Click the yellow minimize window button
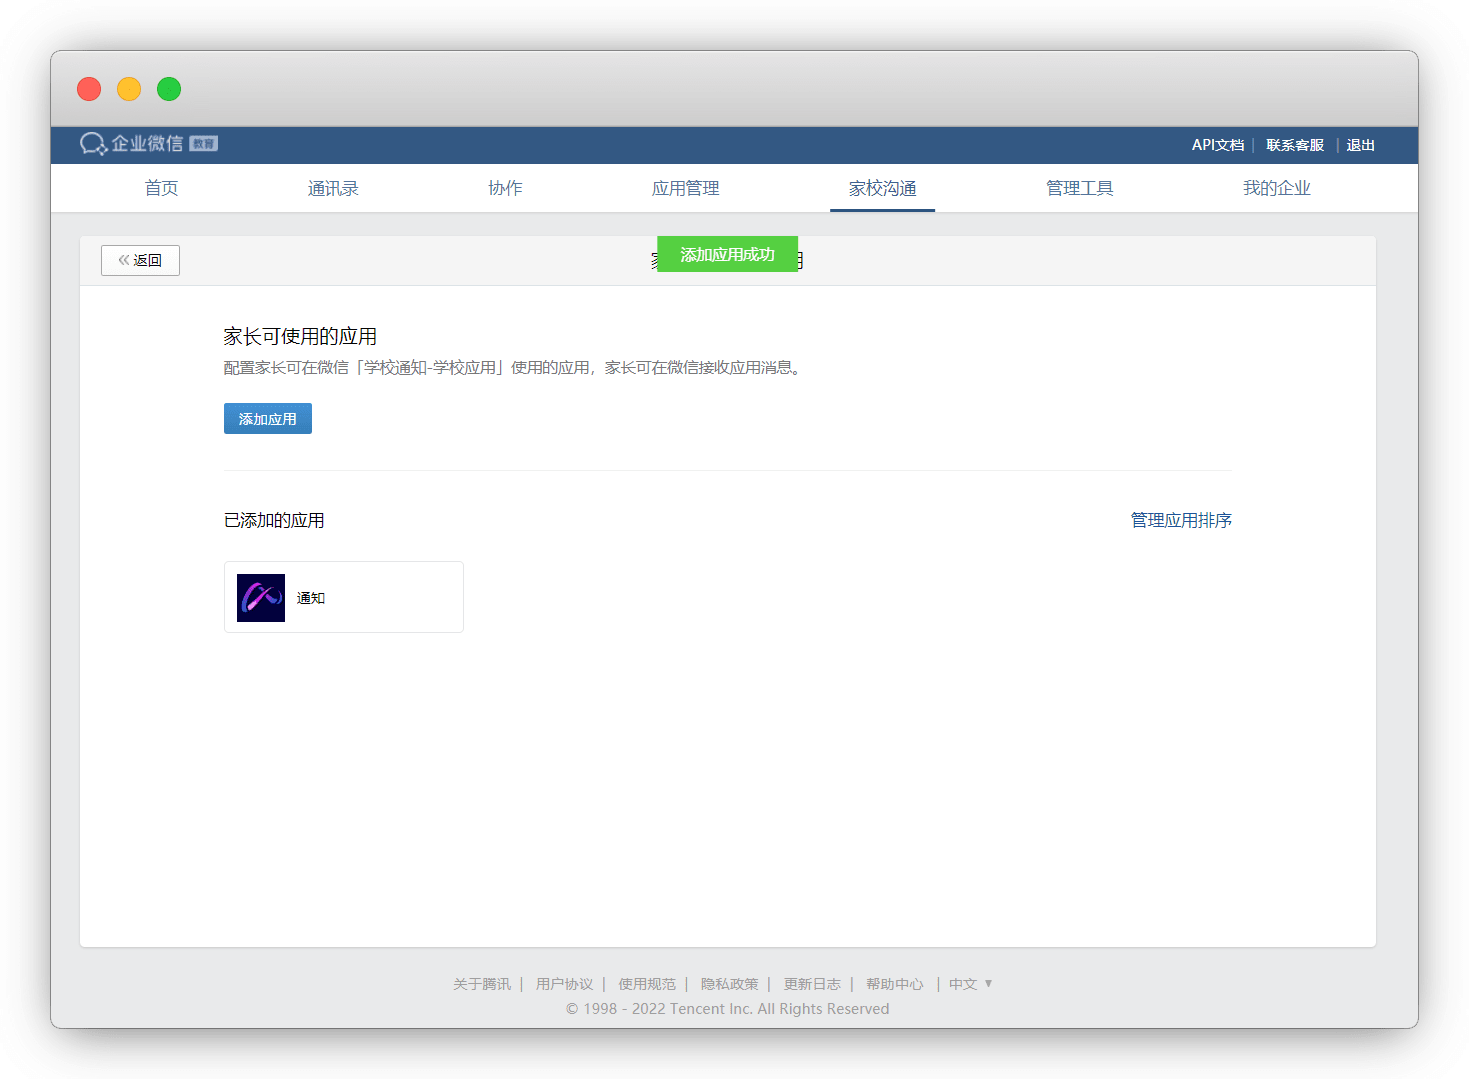1469x1079 pixels. pos(129,89)
